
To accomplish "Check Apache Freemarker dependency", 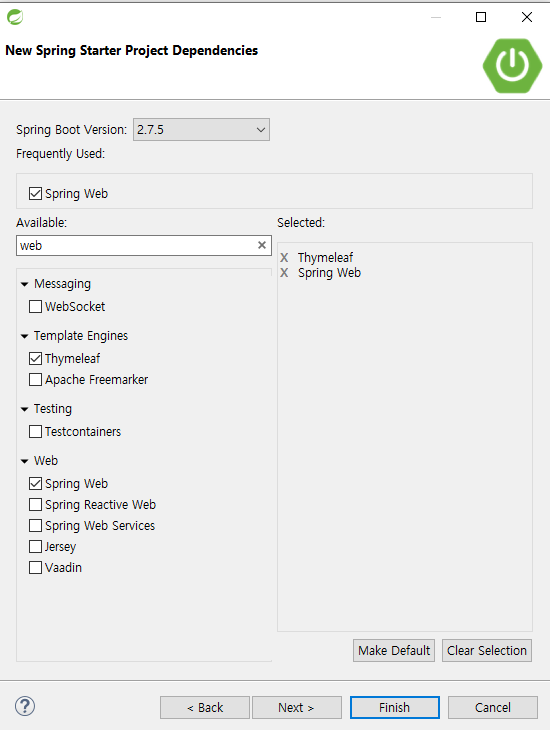I will [35, 379].
